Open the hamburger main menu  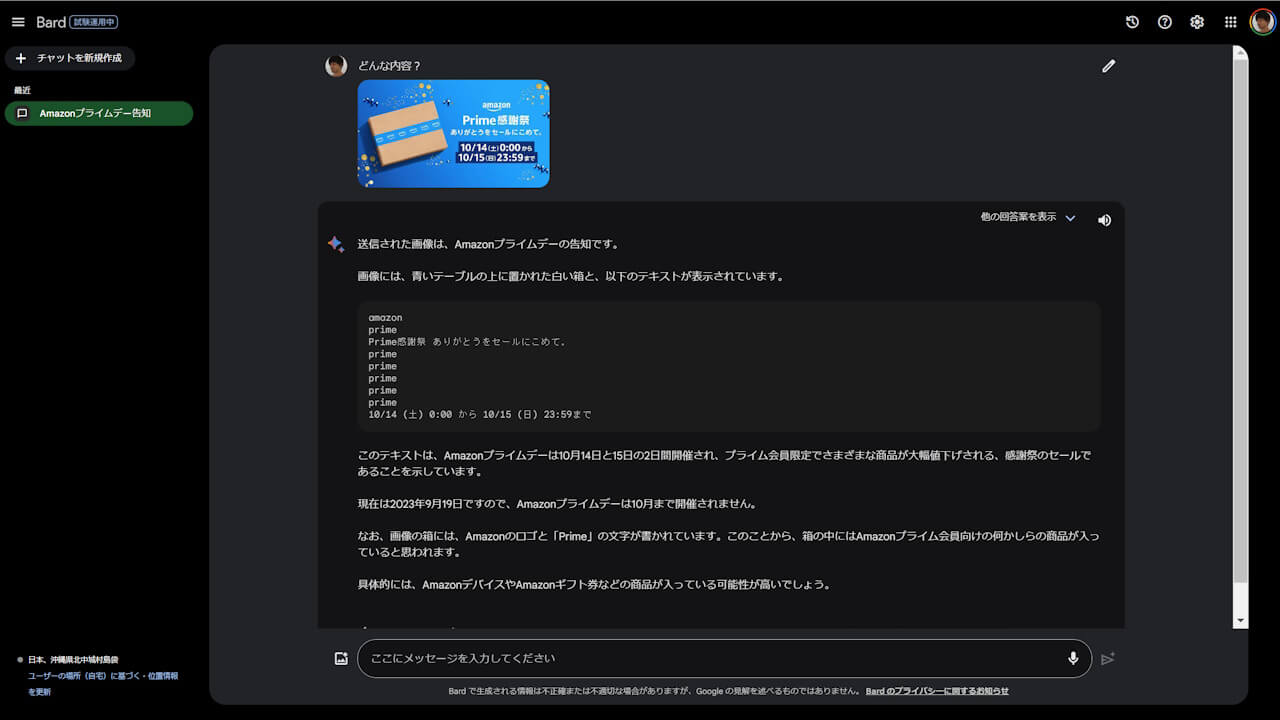click(18, 22)
